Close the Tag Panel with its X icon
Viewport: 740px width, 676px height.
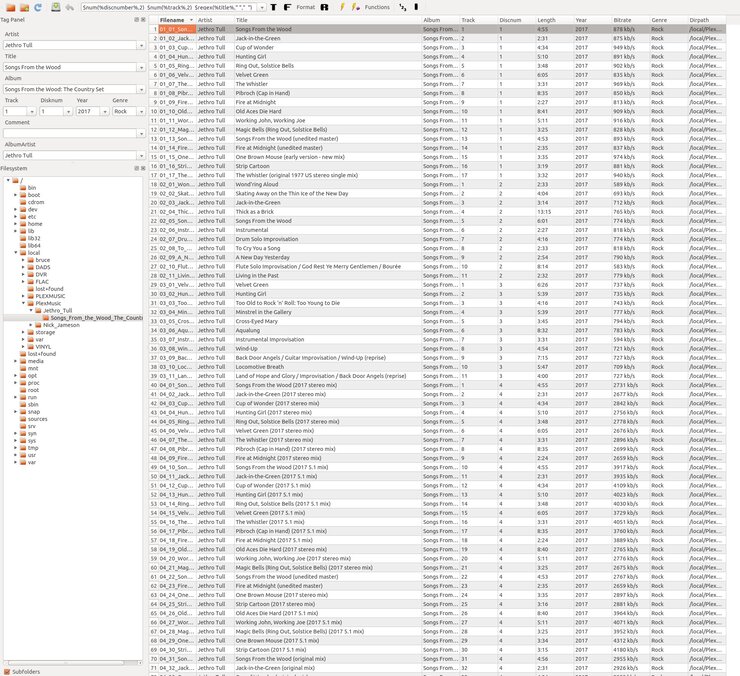143,19
